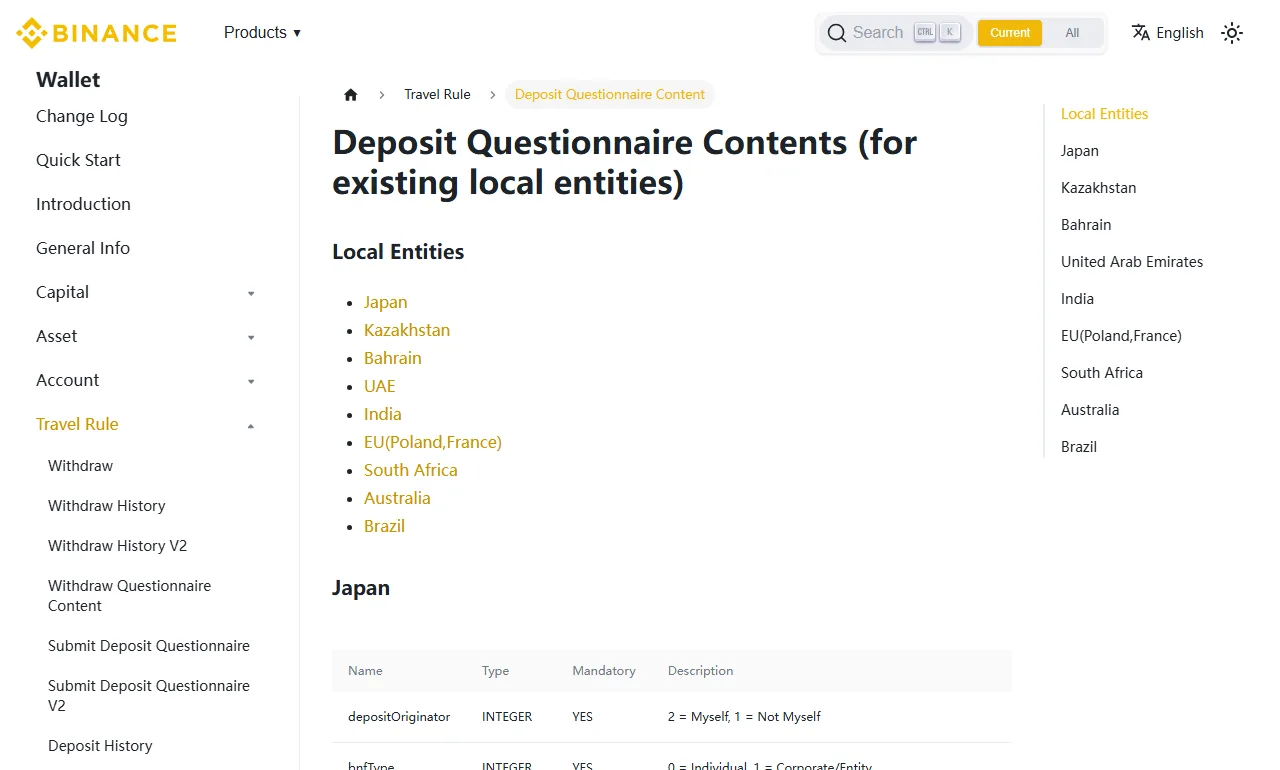The width and height of the screenshot is (1280, 770).
Task: Select the Current search scope toggle
Action: coord(1010,33)
